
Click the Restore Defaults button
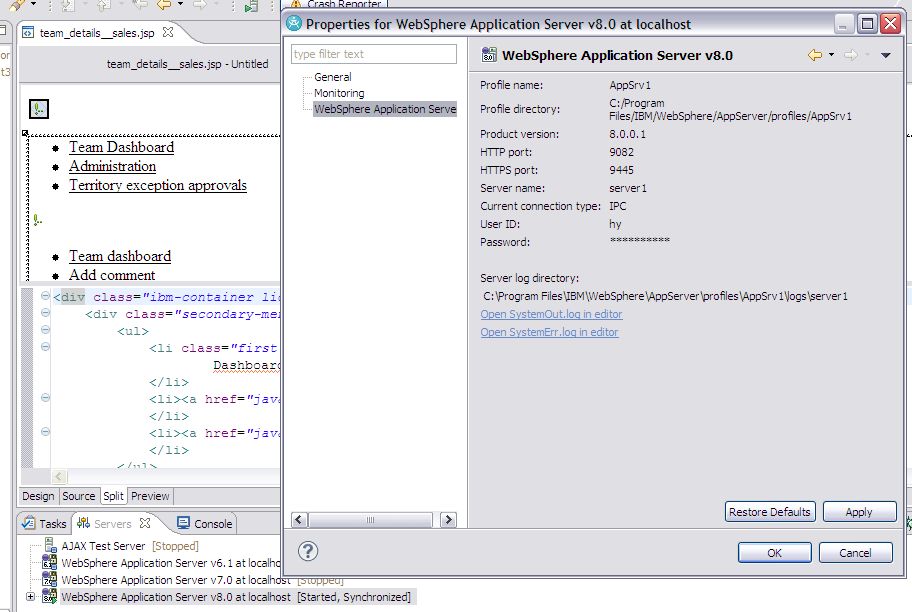coord(770,512)
